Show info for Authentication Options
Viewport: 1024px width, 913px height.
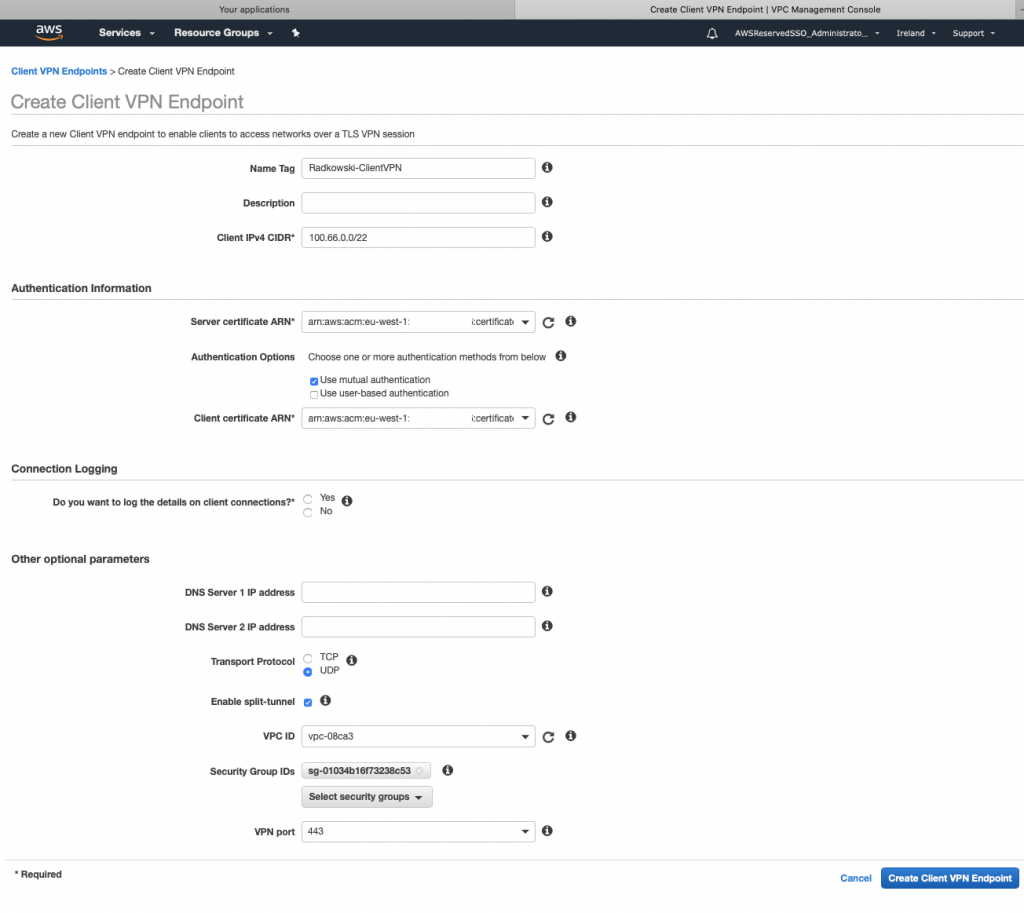coord(561,356)
